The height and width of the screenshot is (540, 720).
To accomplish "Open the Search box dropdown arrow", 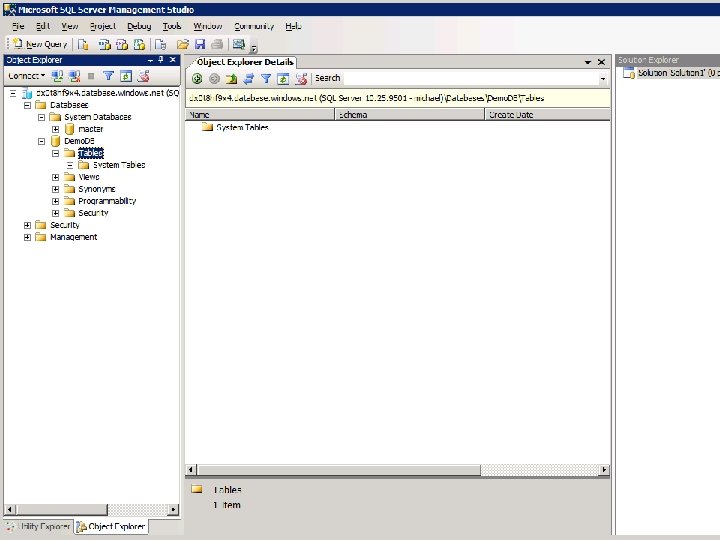I will [603, 79].
